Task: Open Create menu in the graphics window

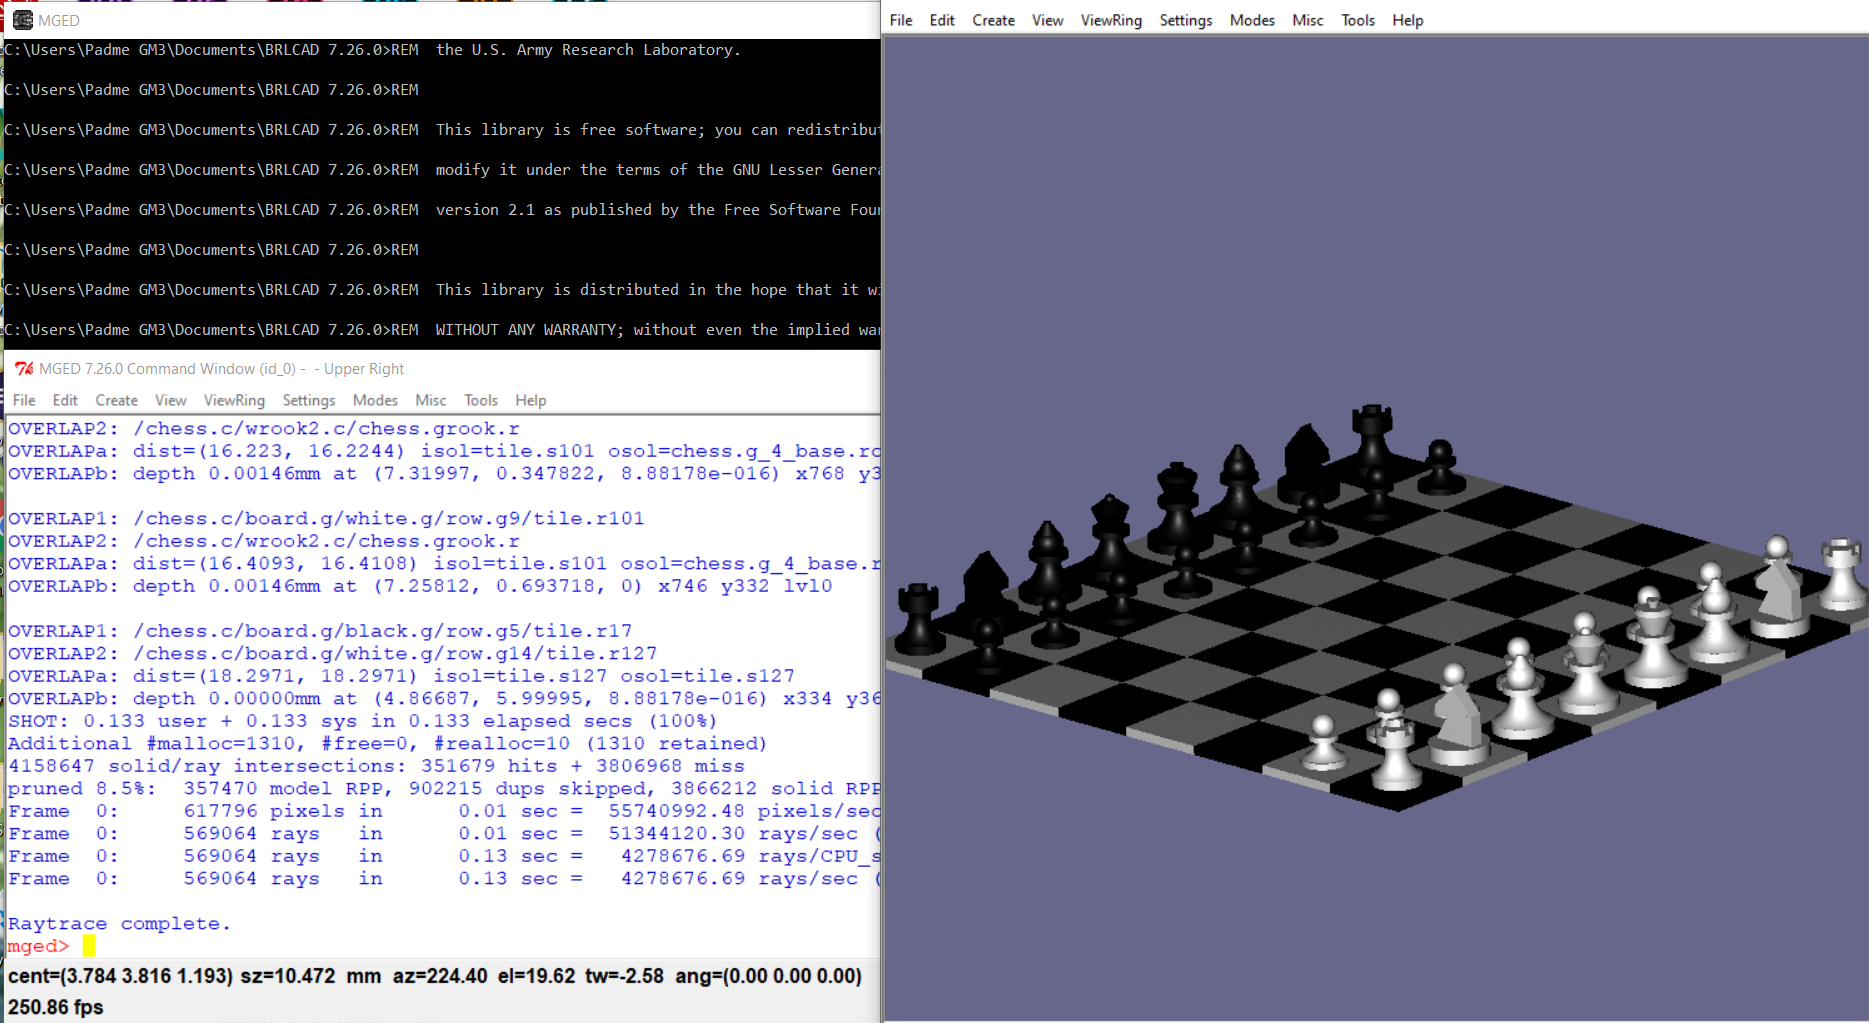Action: click(993, 20)
